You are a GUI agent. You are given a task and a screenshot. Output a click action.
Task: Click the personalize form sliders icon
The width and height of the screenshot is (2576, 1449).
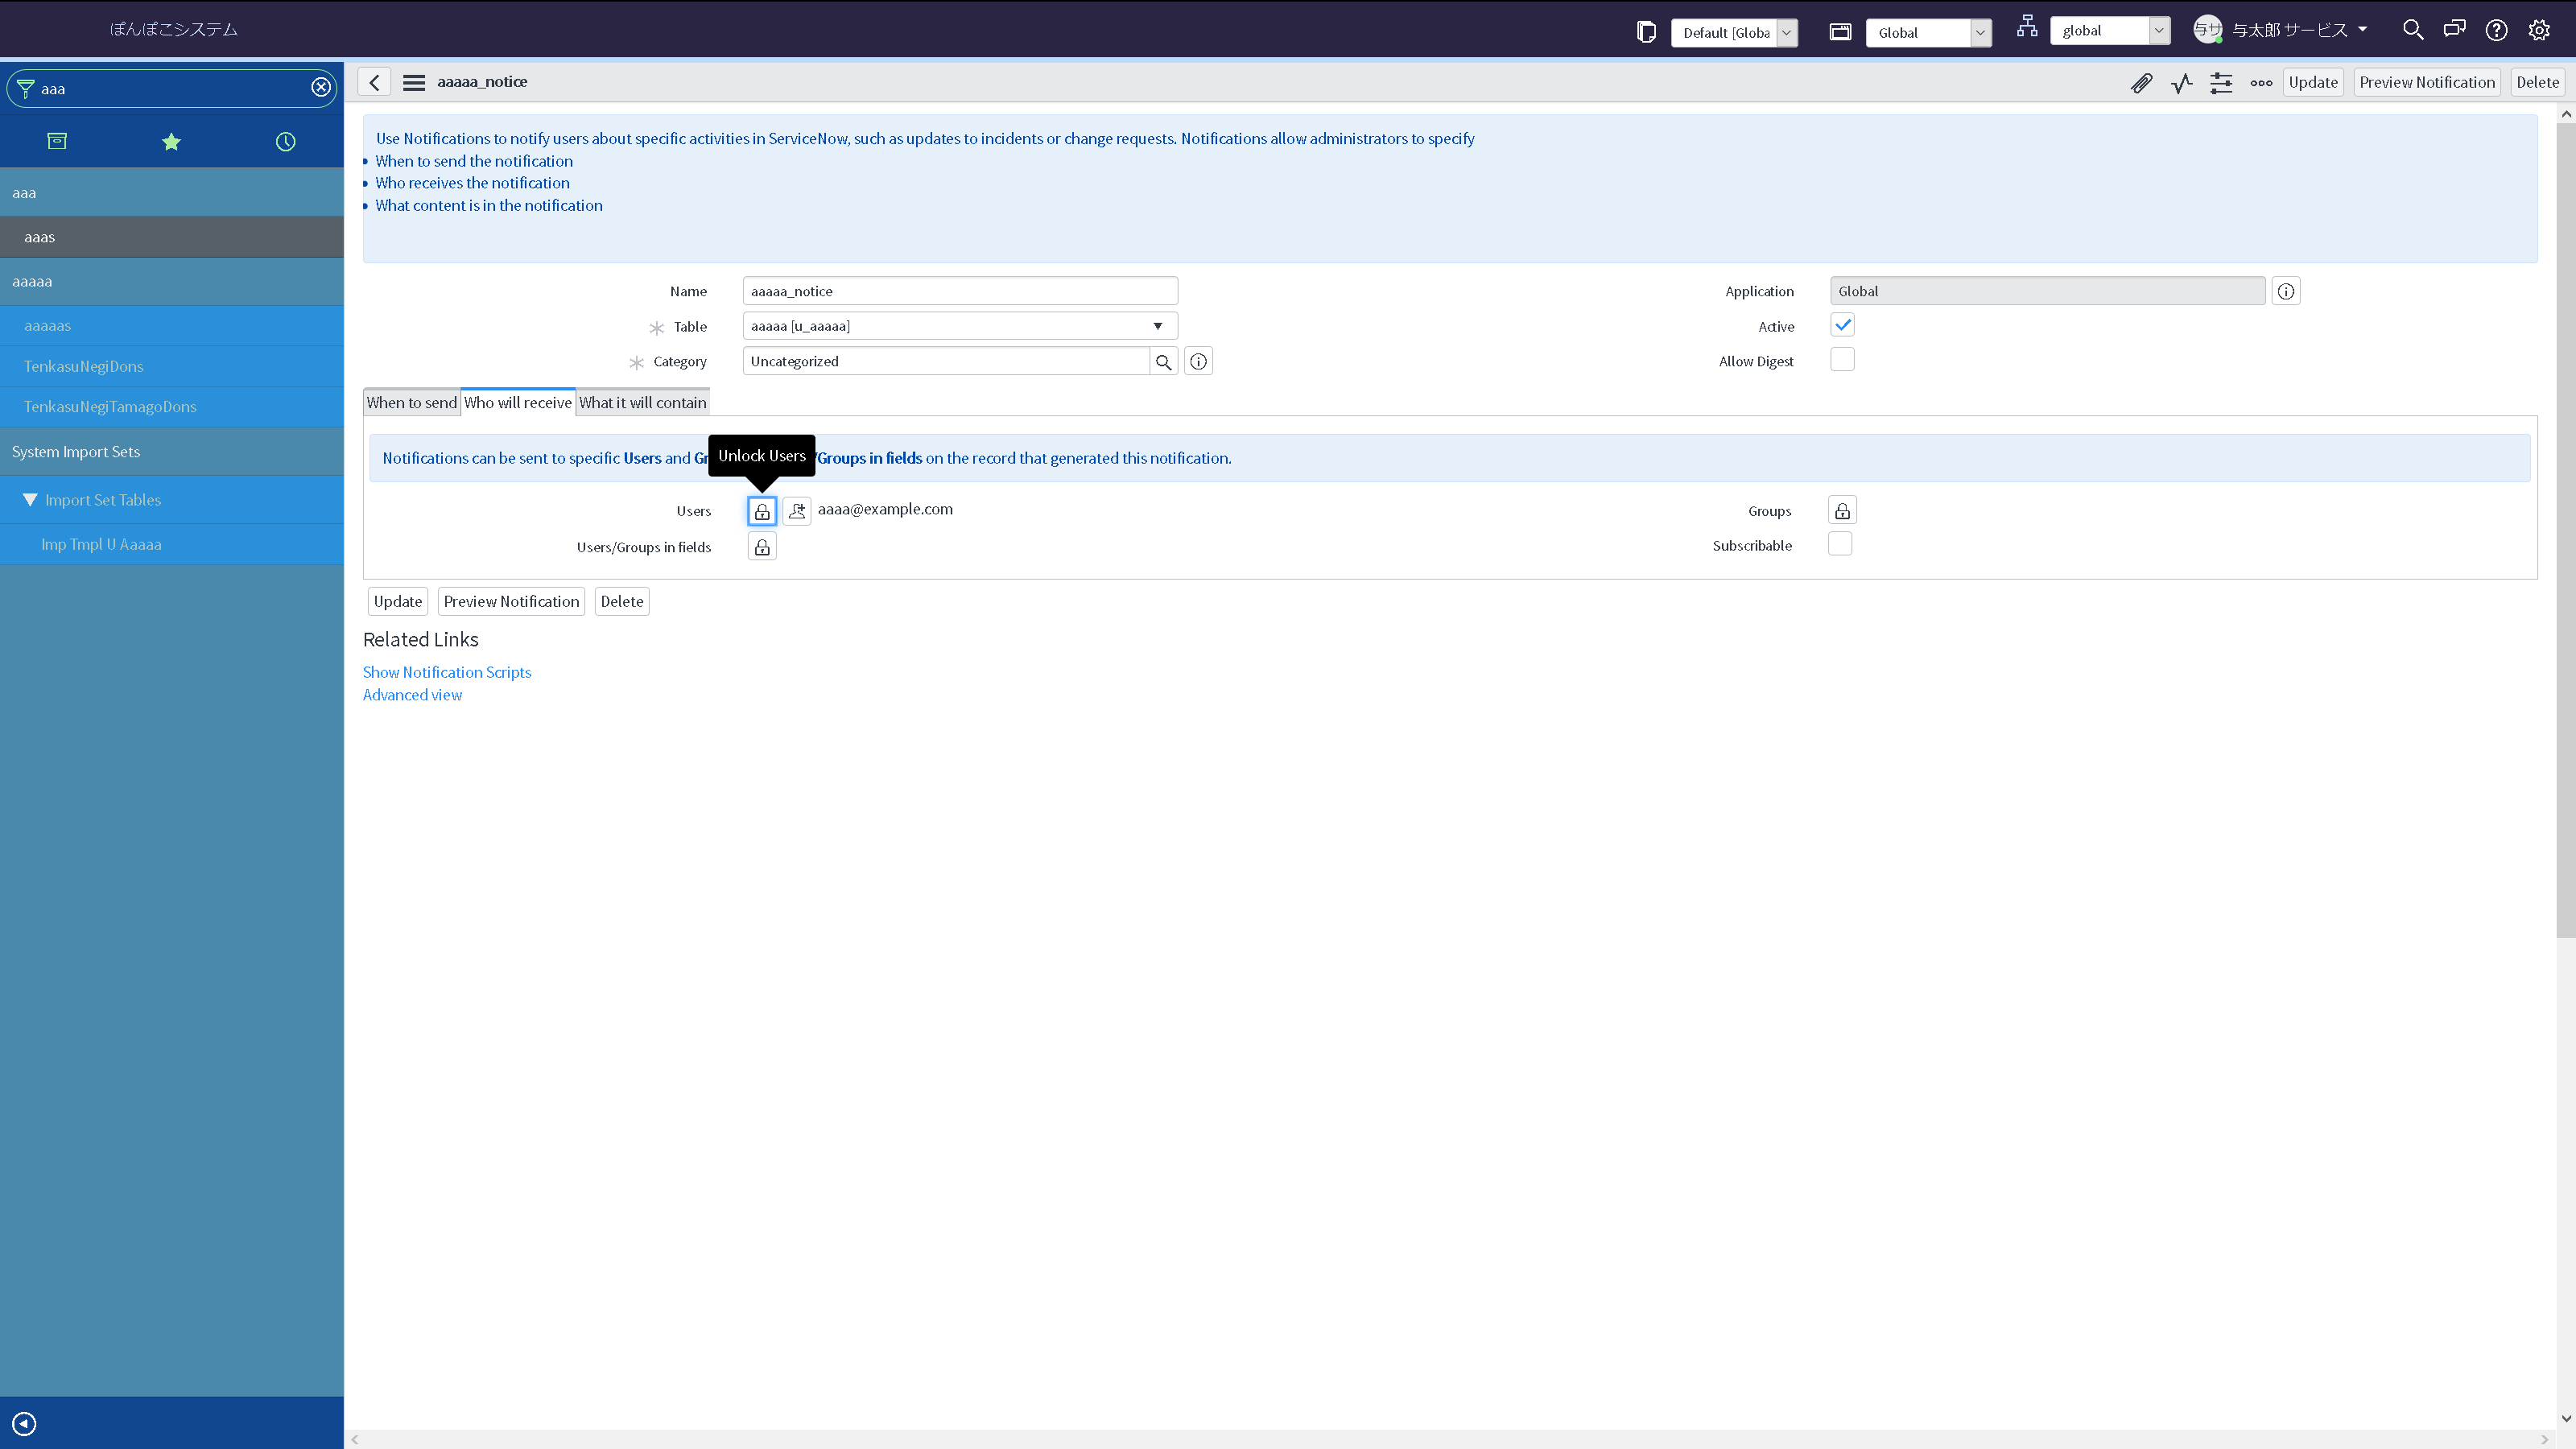2221,83
